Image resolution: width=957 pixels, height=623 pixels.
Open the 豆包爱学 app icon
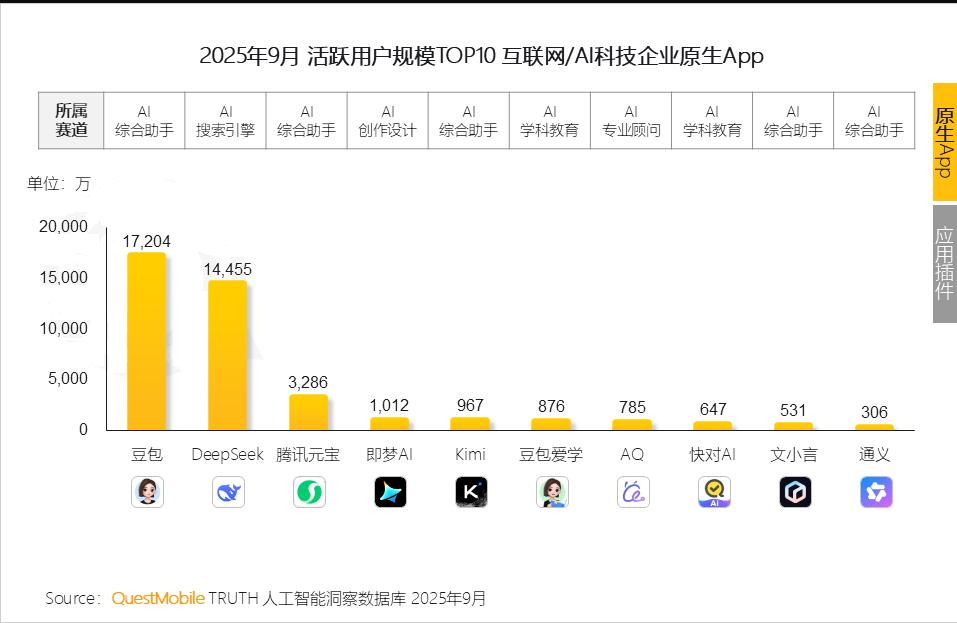(551, 491)
